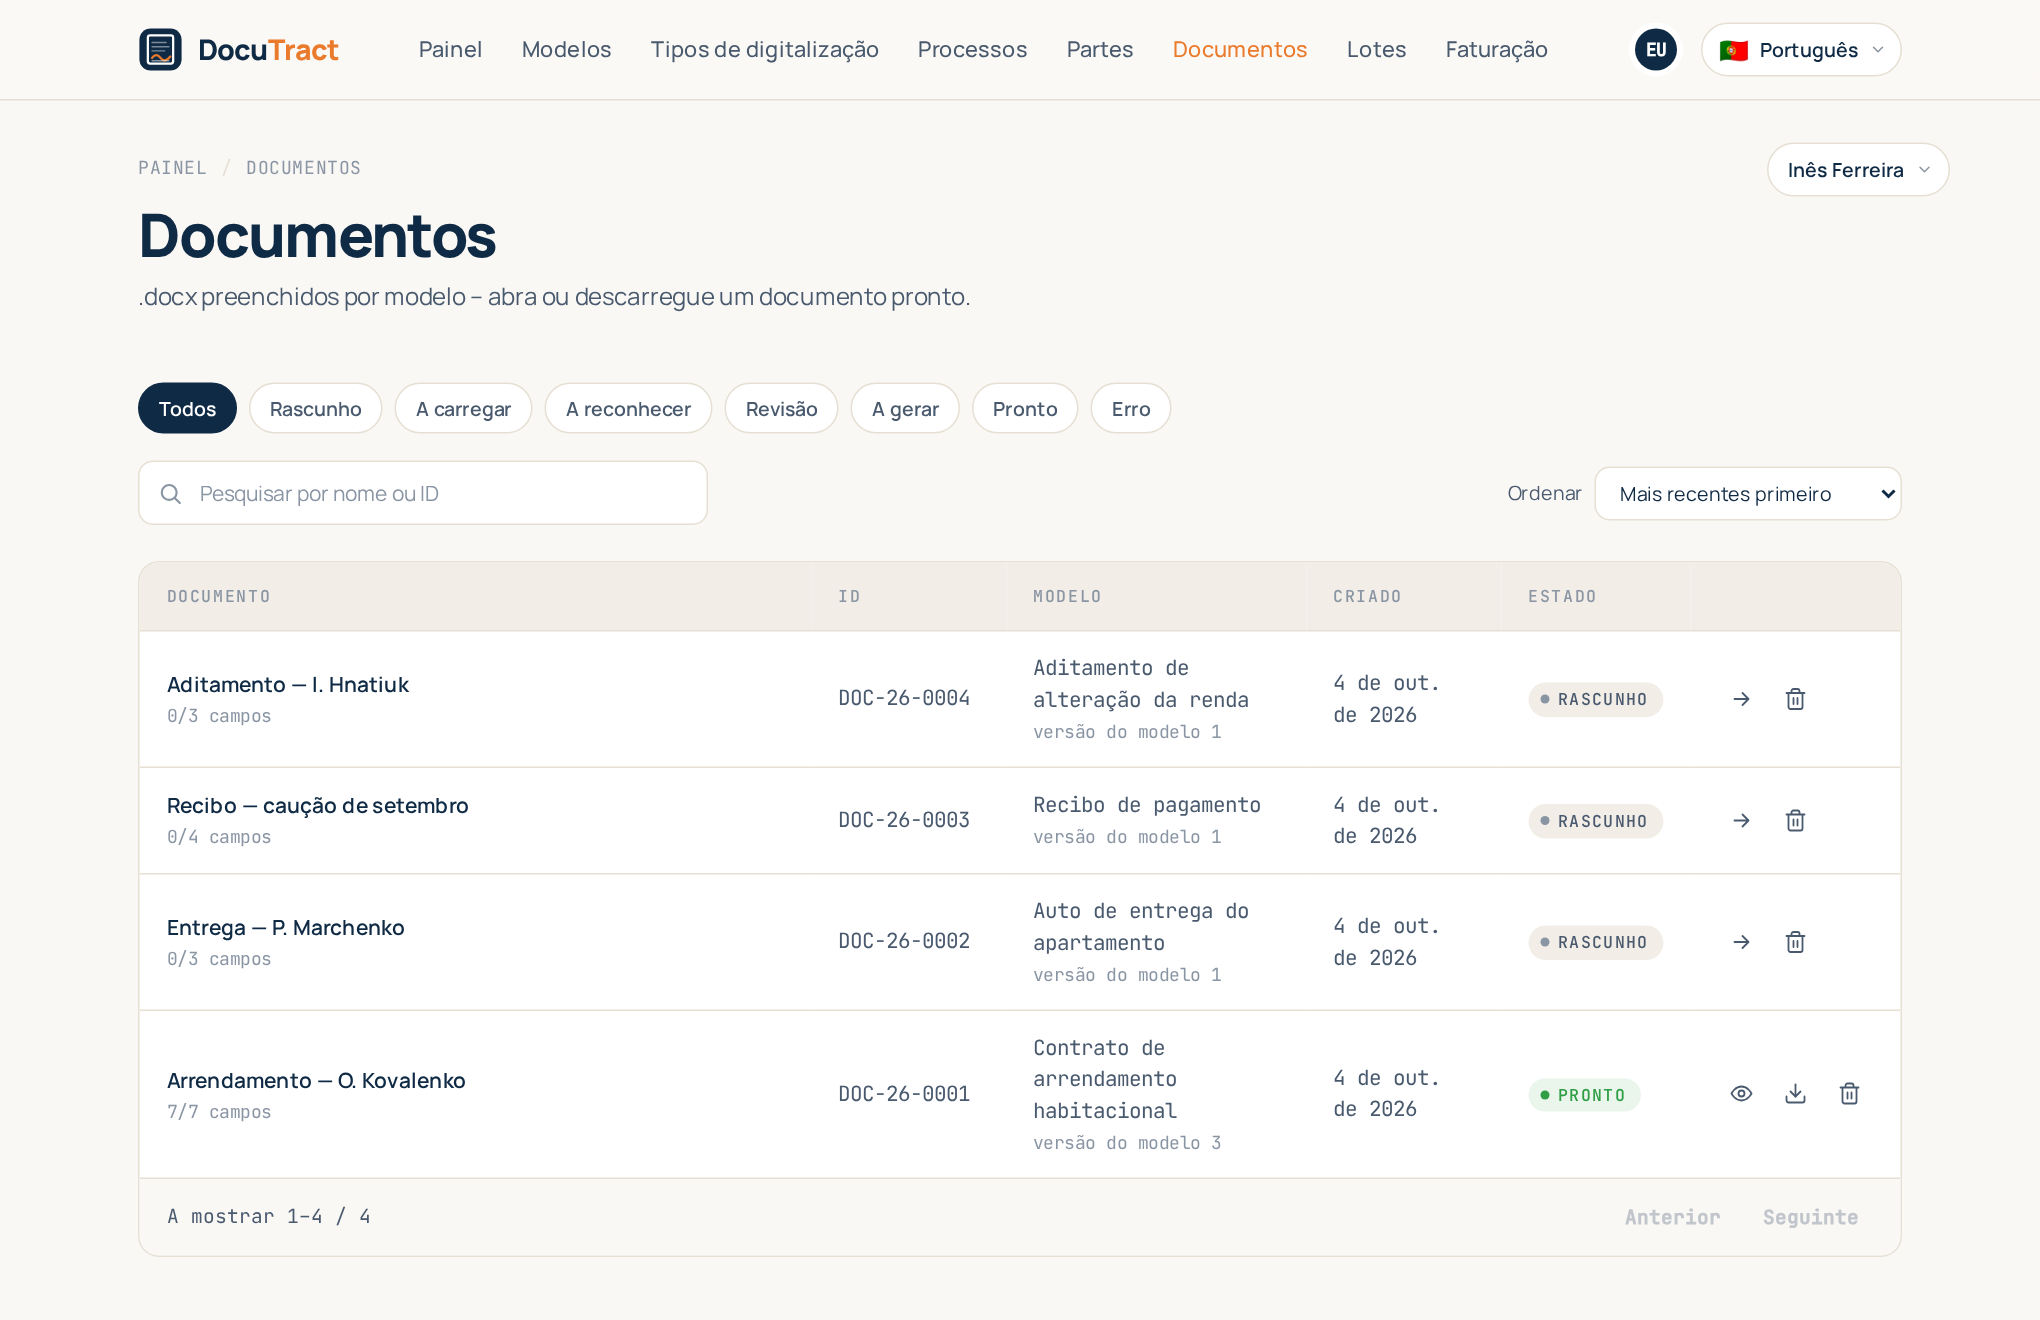The height and width of the screenshot is (1320, 2040).
Task: Click the PRONTO status badge
Action: click(1584, 1095)
